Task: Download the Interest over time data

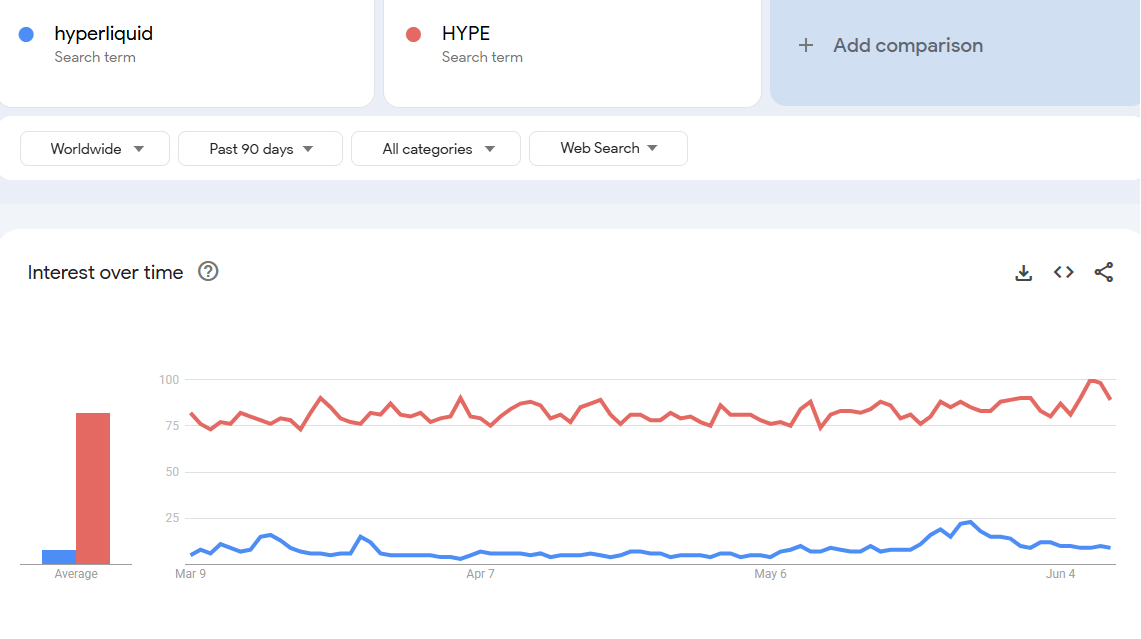Action: (x=1023, y=273)
